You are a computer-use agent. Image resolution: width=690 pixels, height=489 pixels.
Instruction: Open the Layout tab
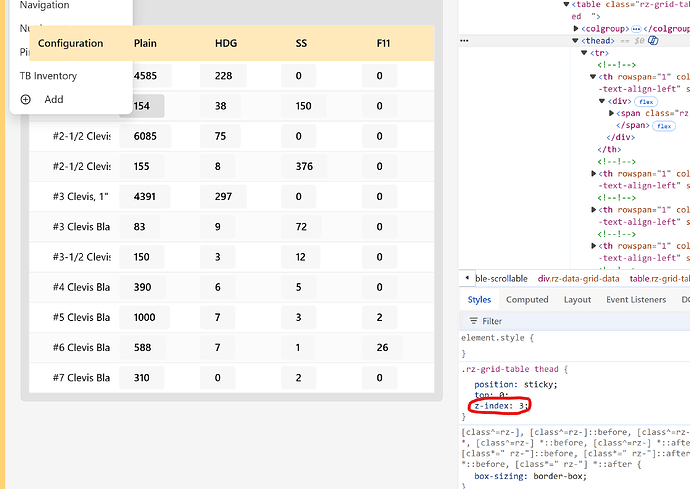(x=577, y=299)
